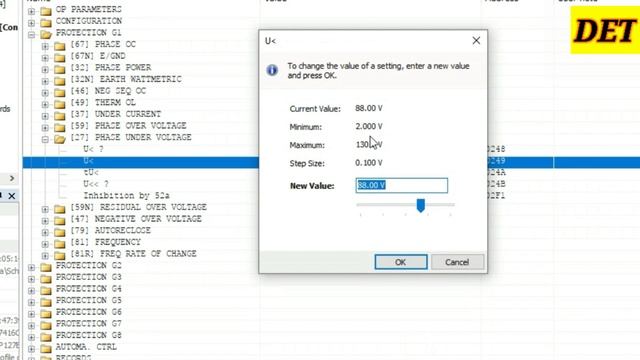This screenshot has height=360, width=640.
Task: Select the 'tU<' setting row
Action: click(91, 172)
